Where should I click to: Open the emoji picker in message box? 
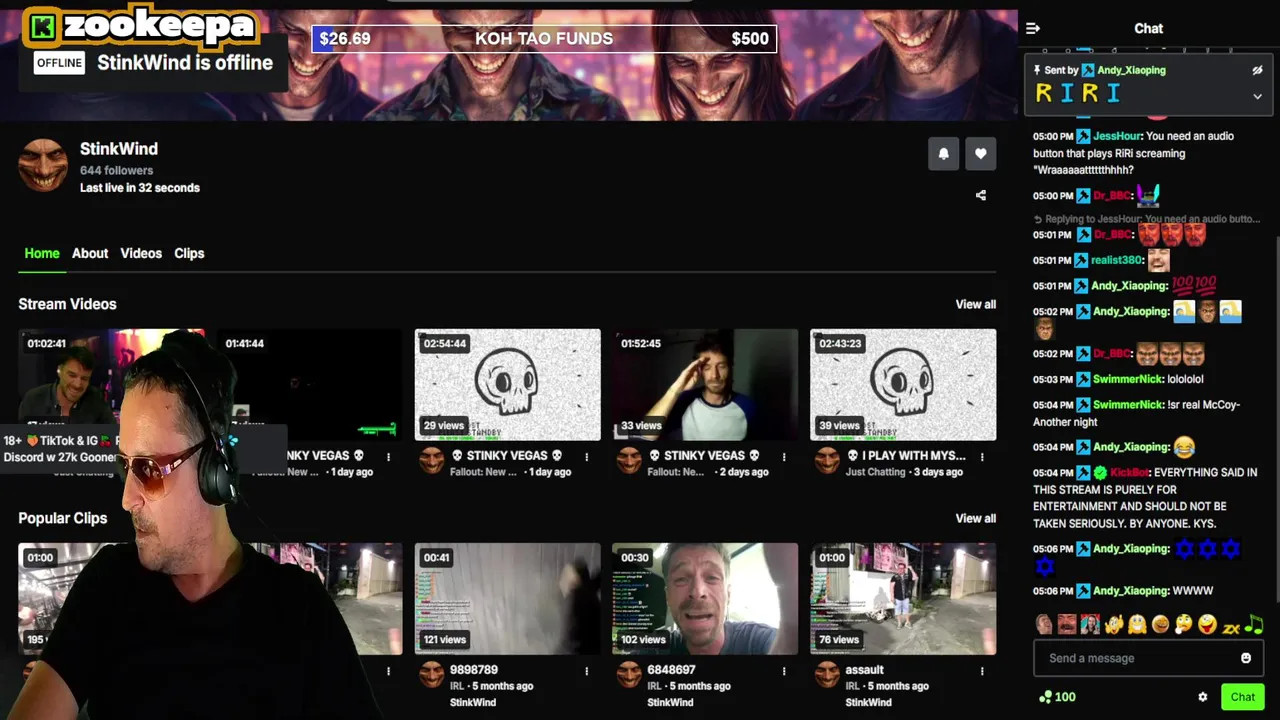(x=1246, y=658)
